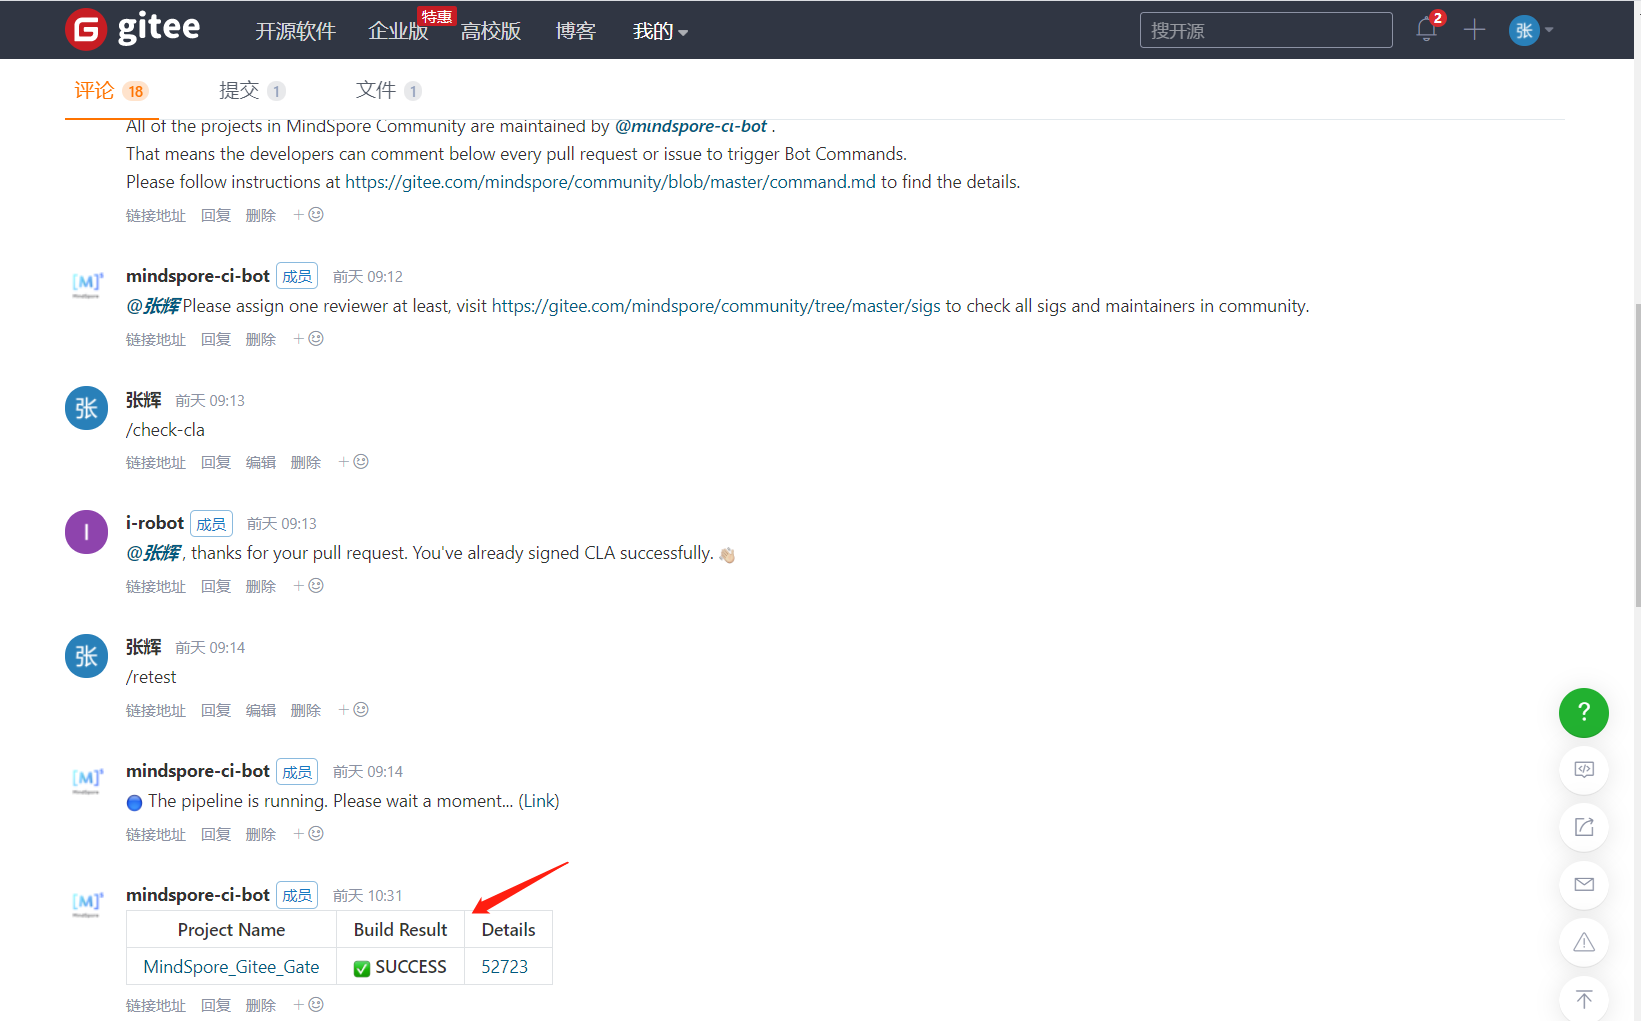Add emoji reaction to the /retest comment
1641x1021 pixels.
point(354,710)
